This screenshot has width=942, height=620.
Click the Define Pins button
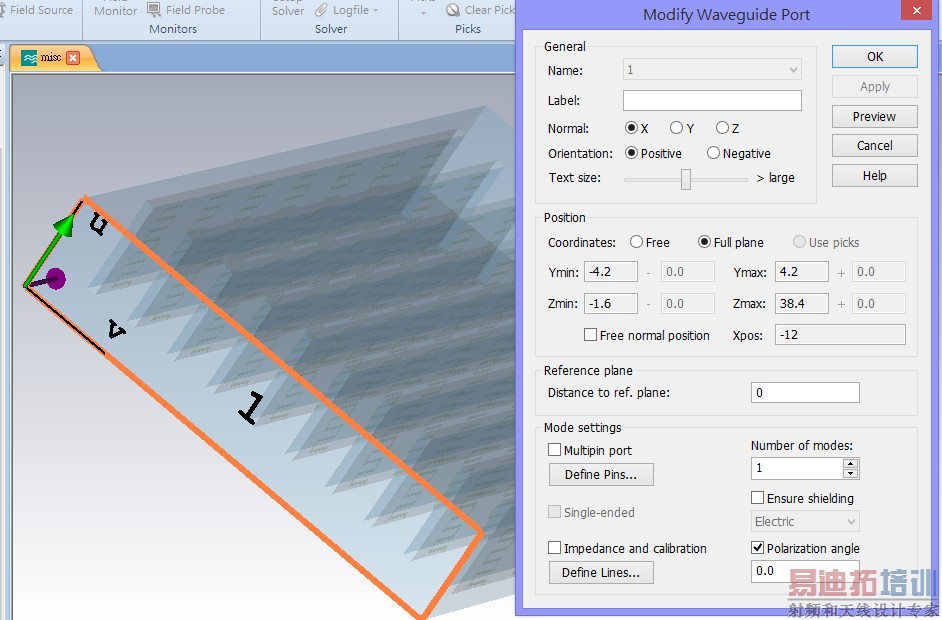click(x=601, y=475)
